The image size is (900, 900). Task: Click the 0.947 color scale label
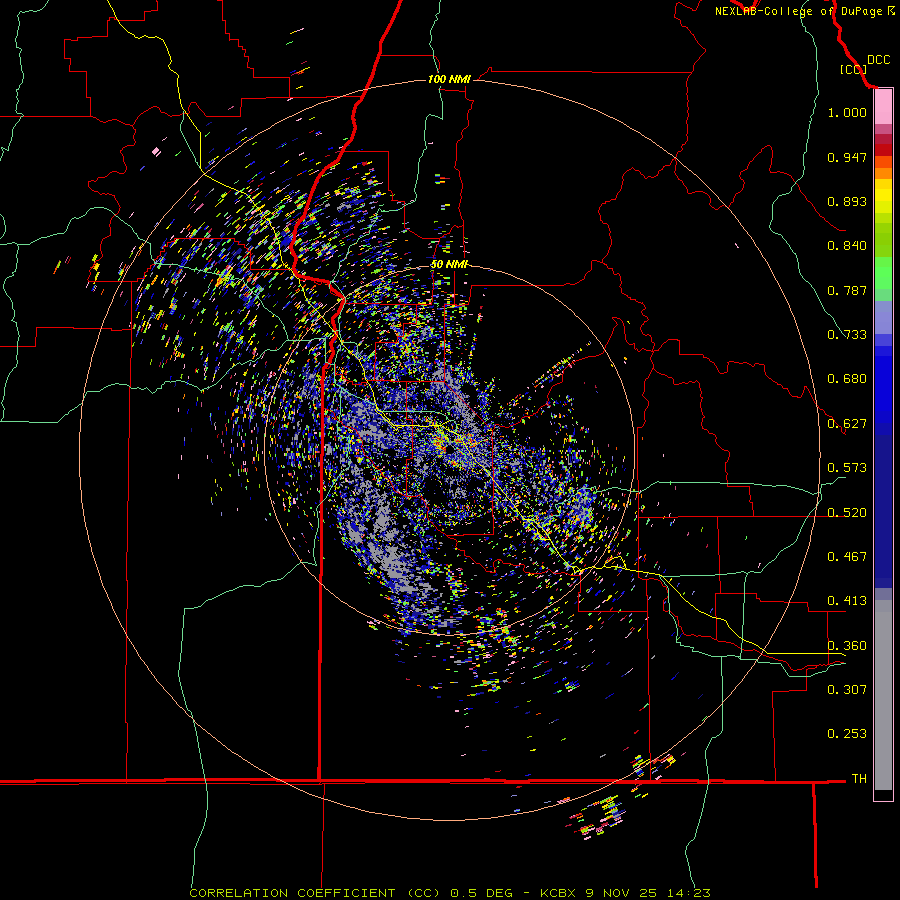(847, 157)
